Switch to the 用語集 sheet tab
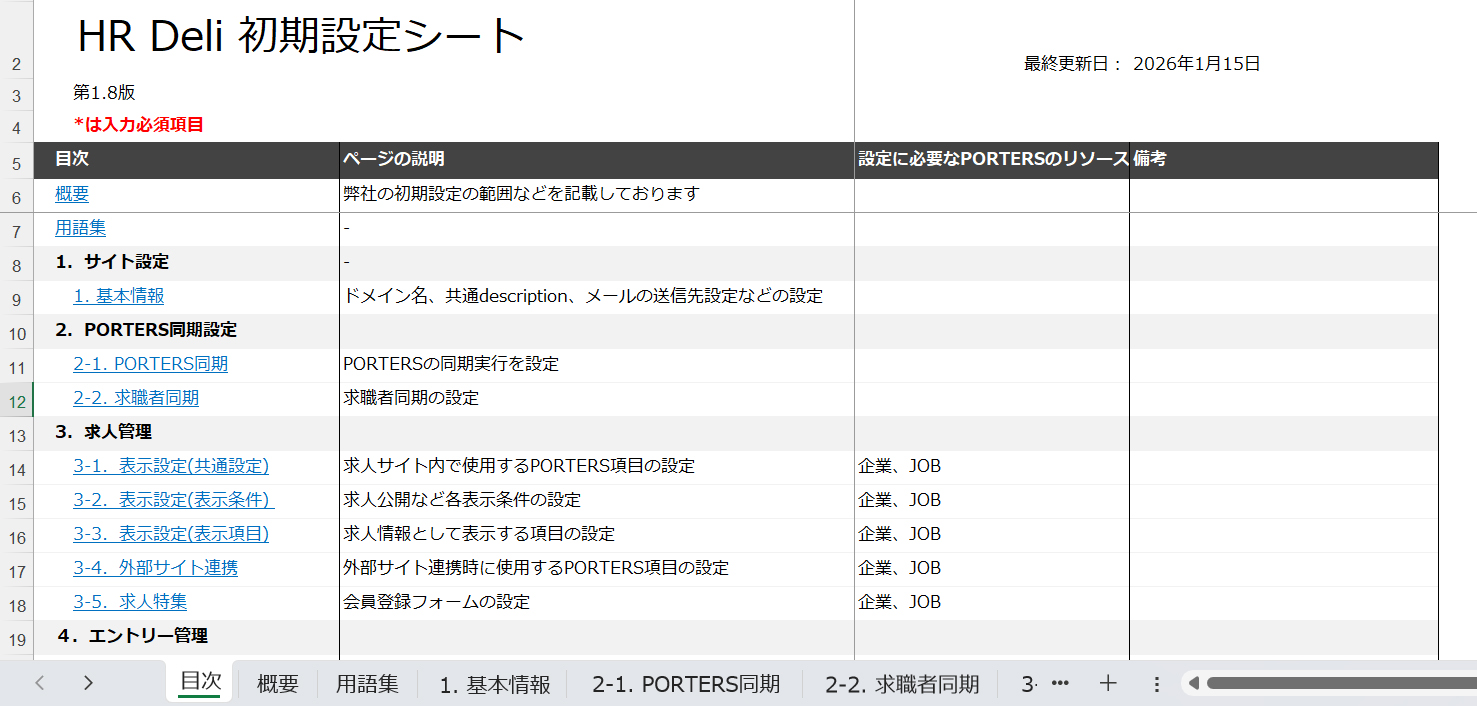The width and height of the screenshot is (1477, 706). click(366, 684)
